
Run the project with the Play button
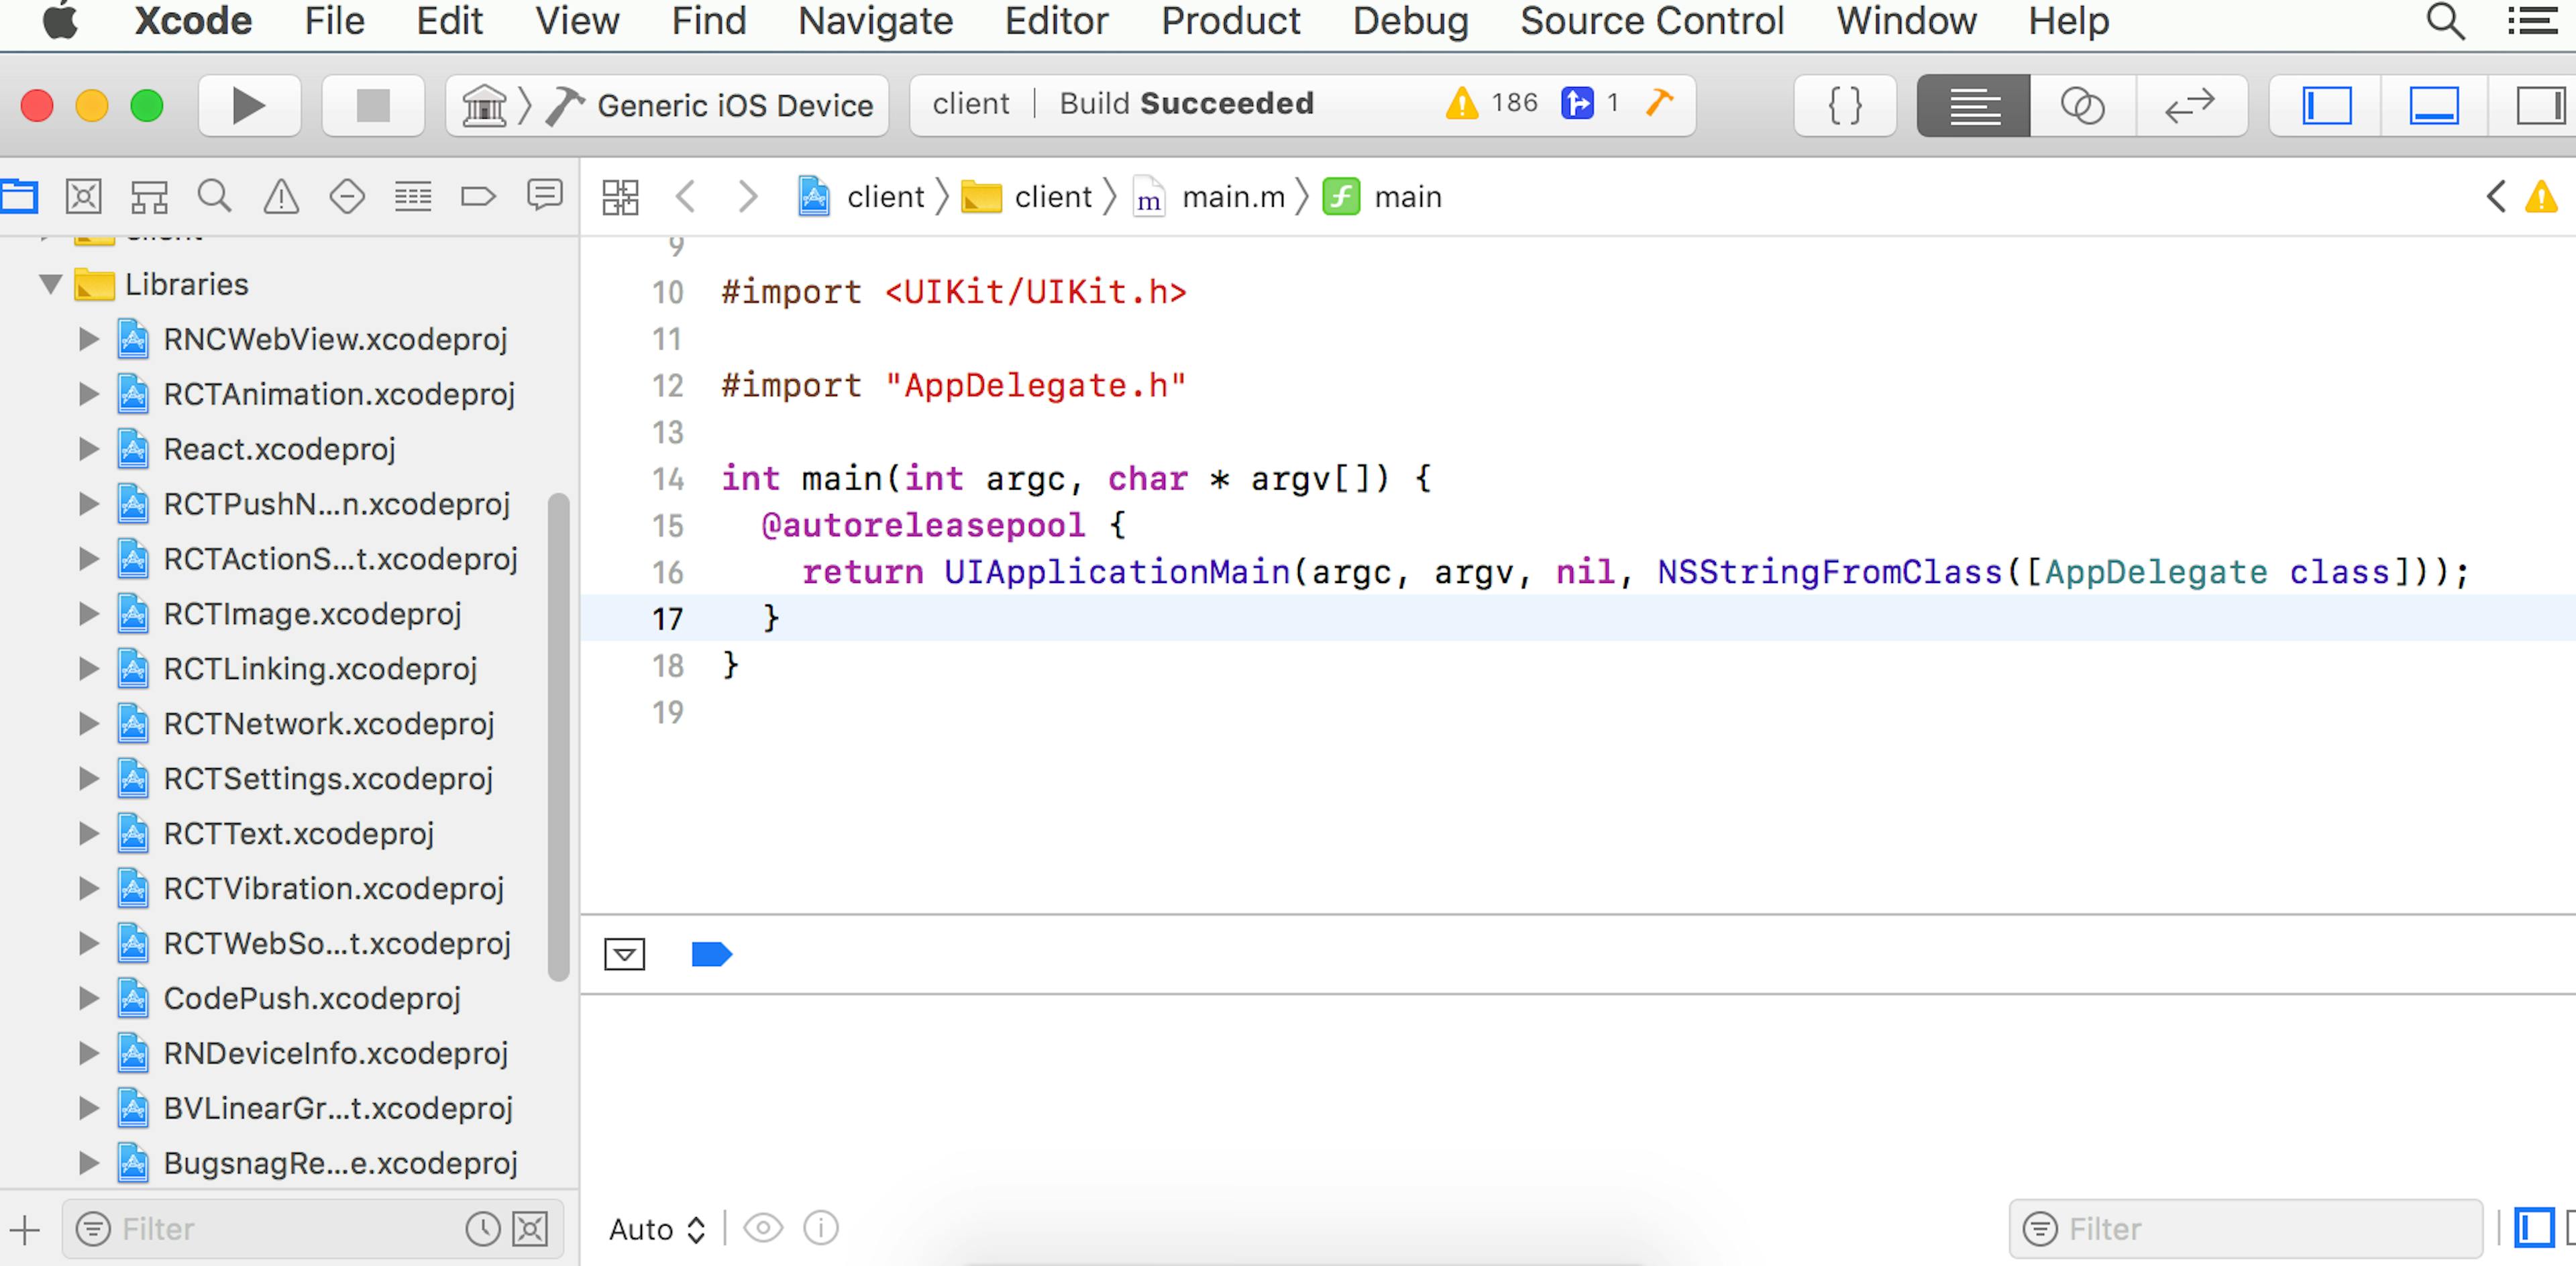[248, 105]
